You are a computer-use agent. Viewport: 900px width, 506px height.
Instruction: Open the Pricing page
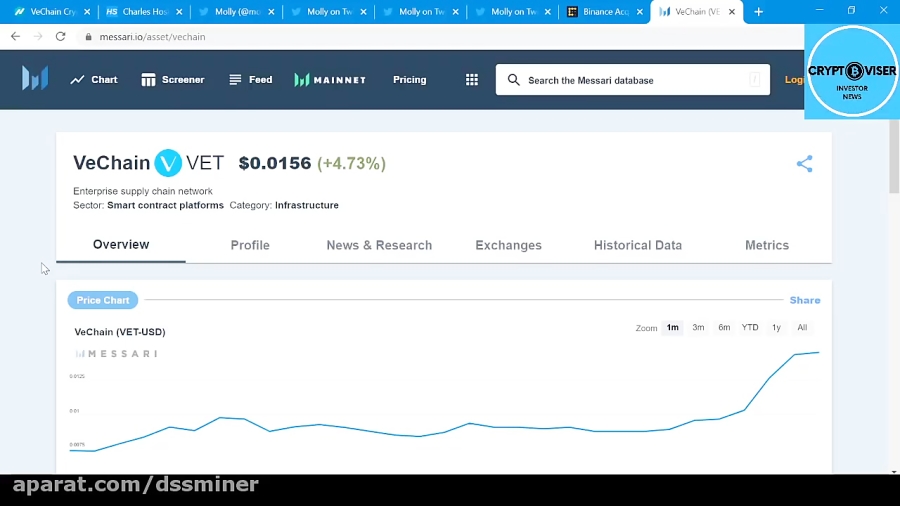tap(409, 80)
